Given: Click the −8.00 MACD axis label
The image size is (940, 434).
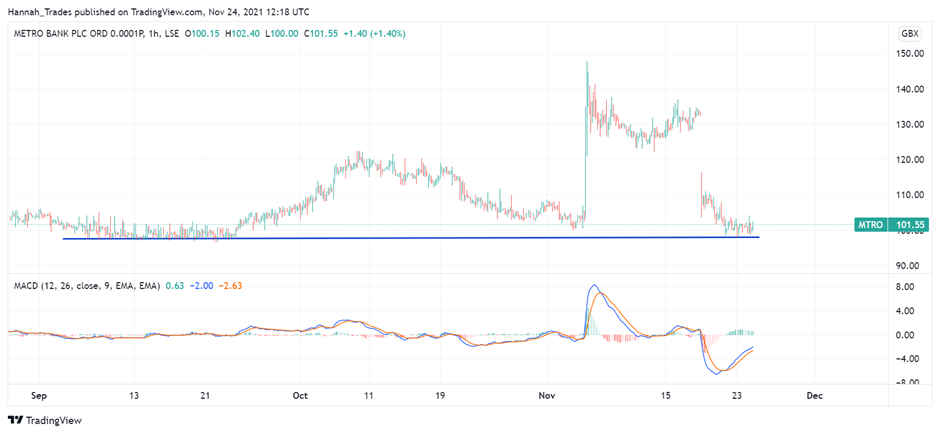Looking at the screenshot, I should (x=909, y=383).
